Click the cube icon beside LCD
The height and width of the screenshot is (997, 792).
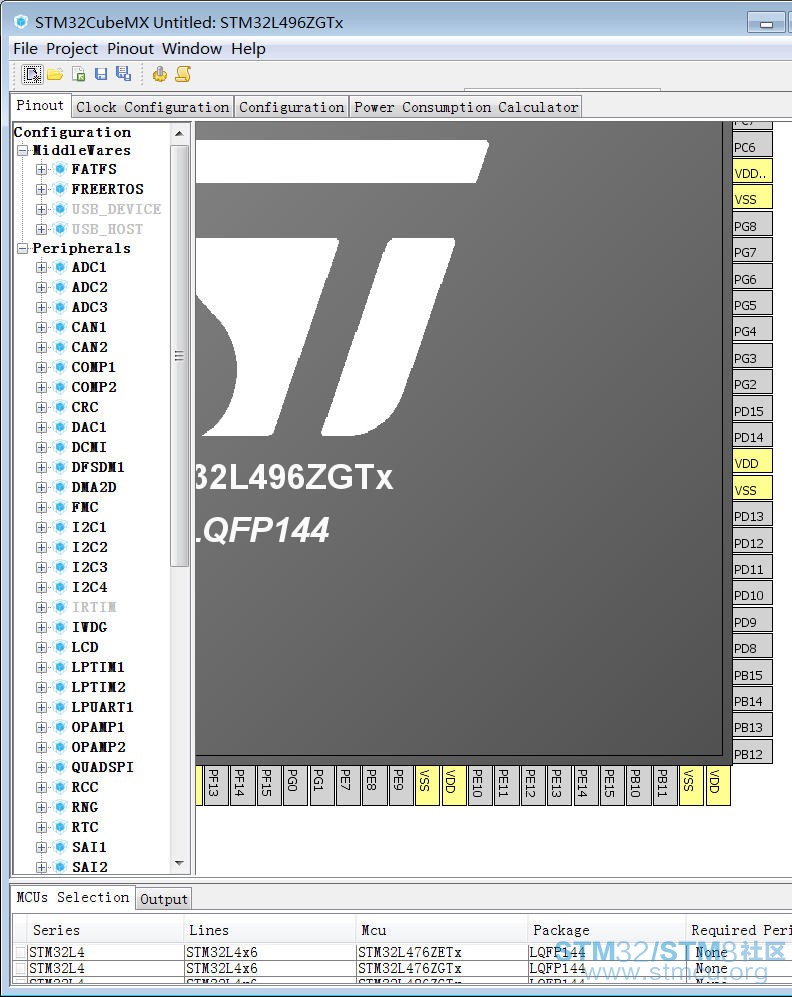coord(60,647)
